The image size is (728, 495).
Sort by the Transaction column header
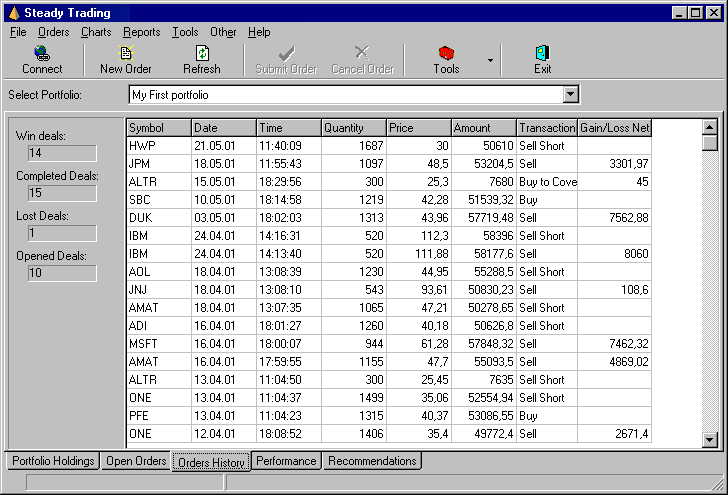click(547, 128)
